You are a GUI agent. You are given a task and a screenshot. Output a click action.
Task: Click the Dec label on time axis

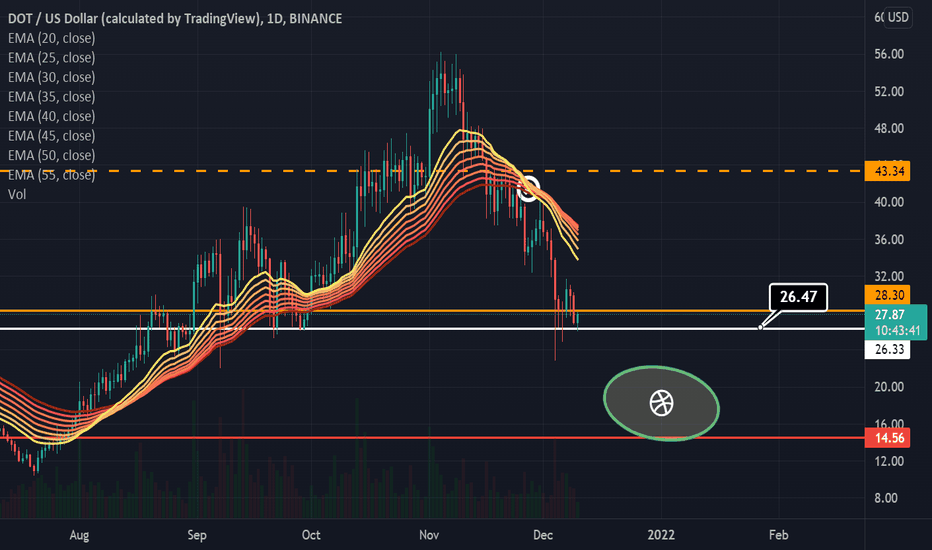point(543,535)
